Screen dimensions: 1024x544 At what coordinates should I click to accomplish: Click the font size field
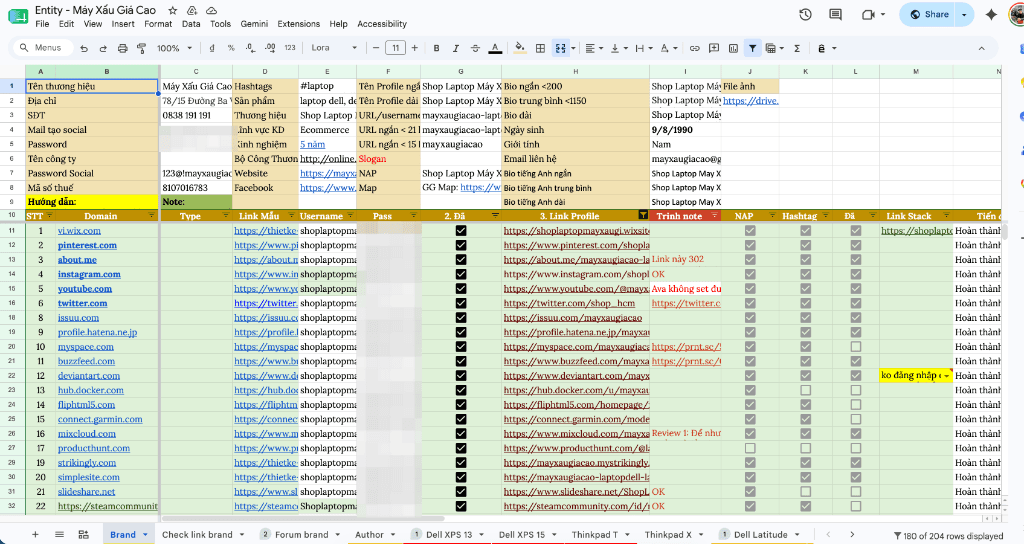(395, 48)
